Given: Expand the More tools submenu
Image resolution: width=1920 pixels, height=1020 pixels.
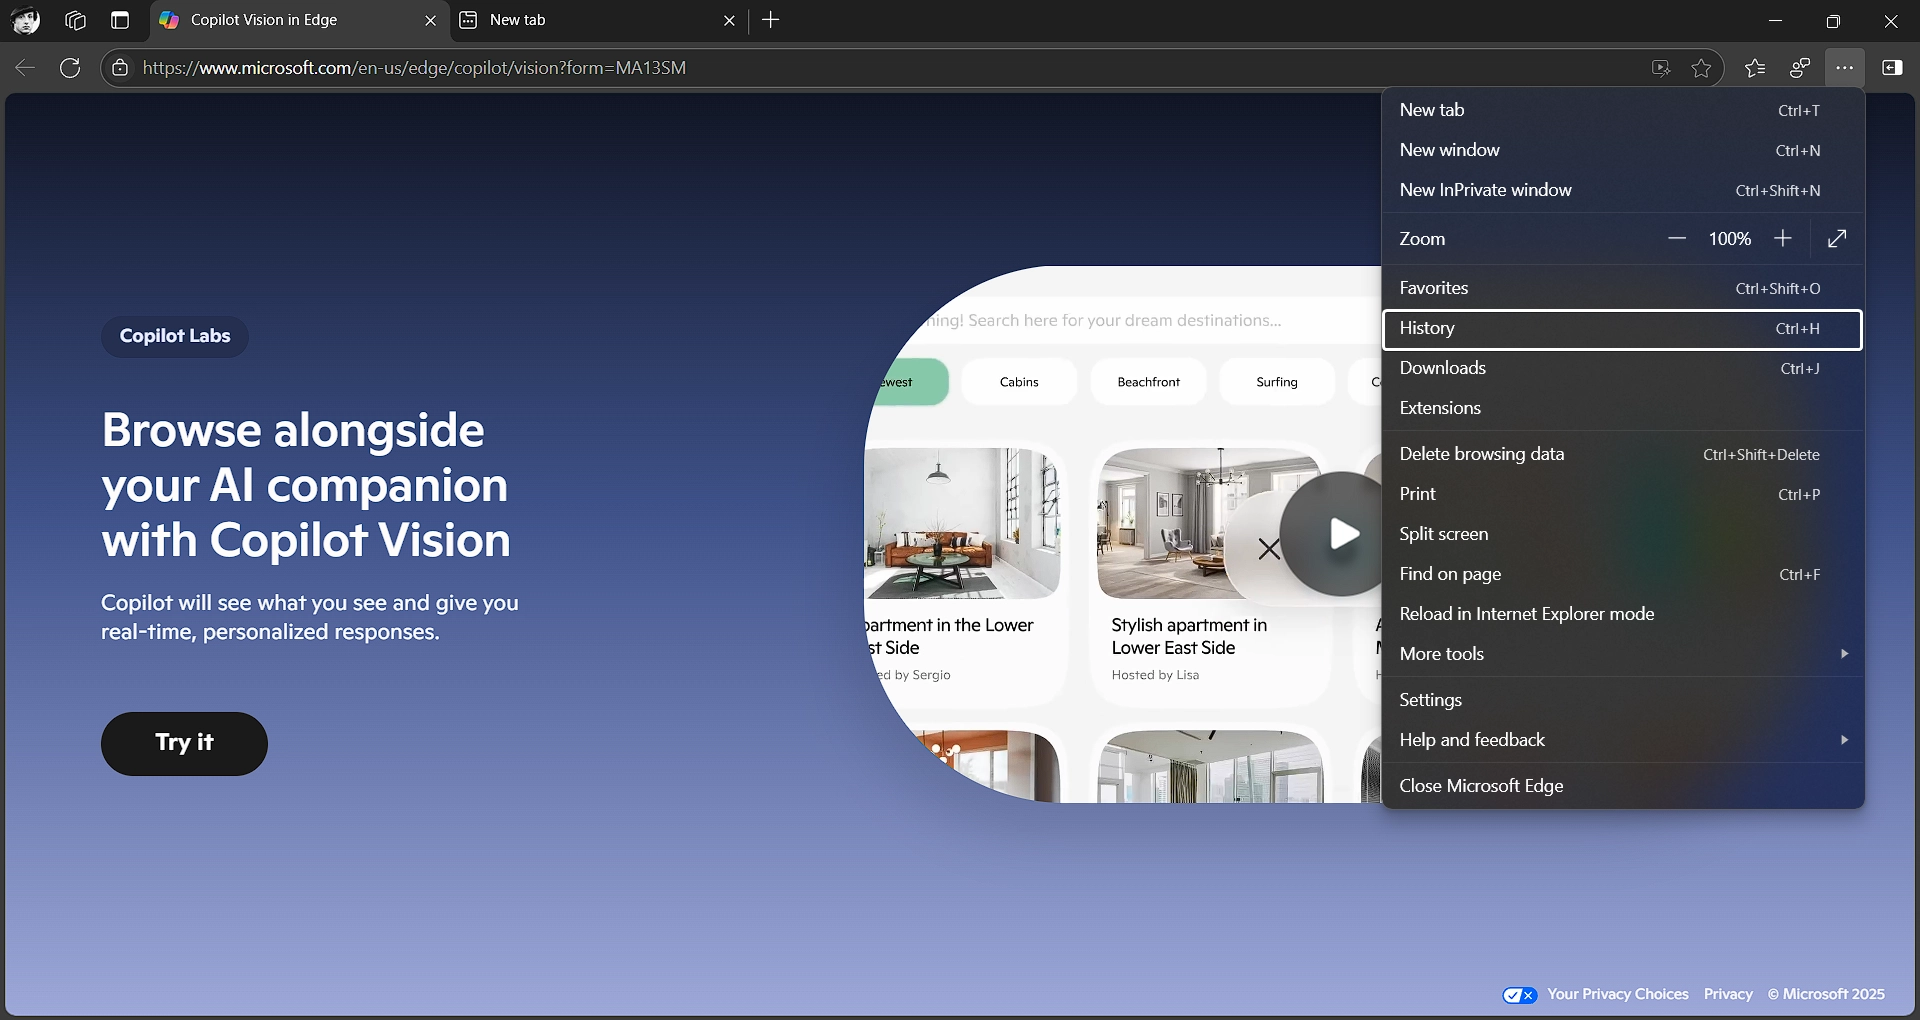Looking at the screenshot, I should (x=1623, y=654).
